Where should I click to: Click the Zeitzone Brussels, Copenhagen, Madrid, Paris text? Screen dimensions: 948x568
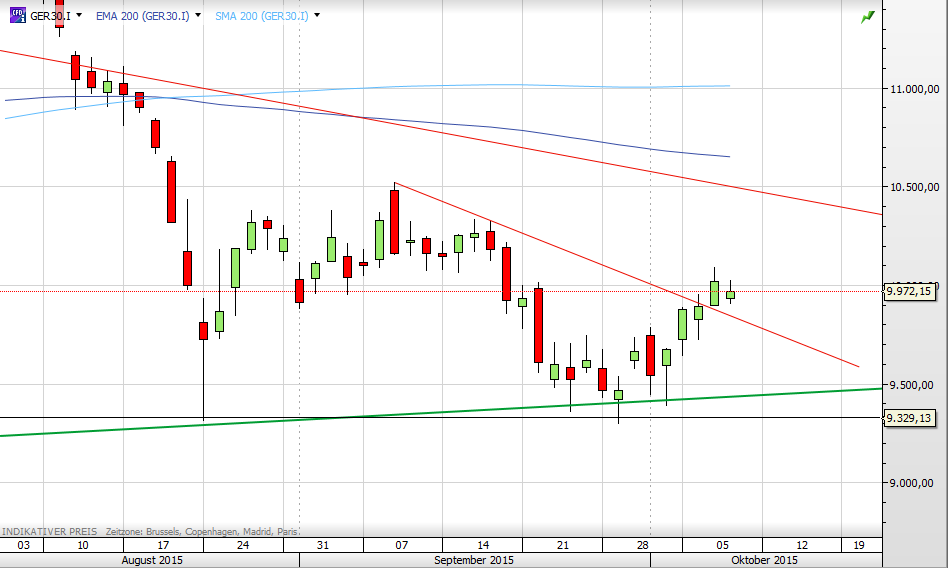[x=202, y=531]
